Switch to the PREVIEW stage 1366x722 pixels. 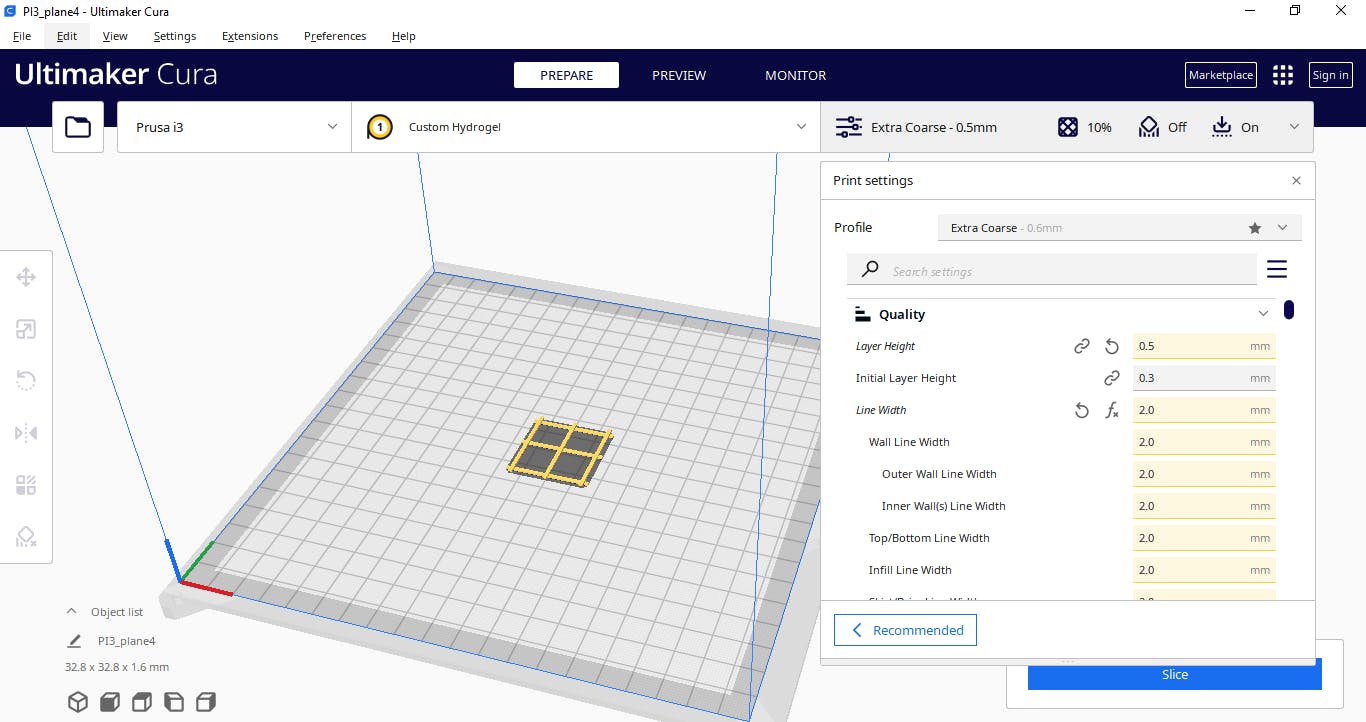point(679,75)
